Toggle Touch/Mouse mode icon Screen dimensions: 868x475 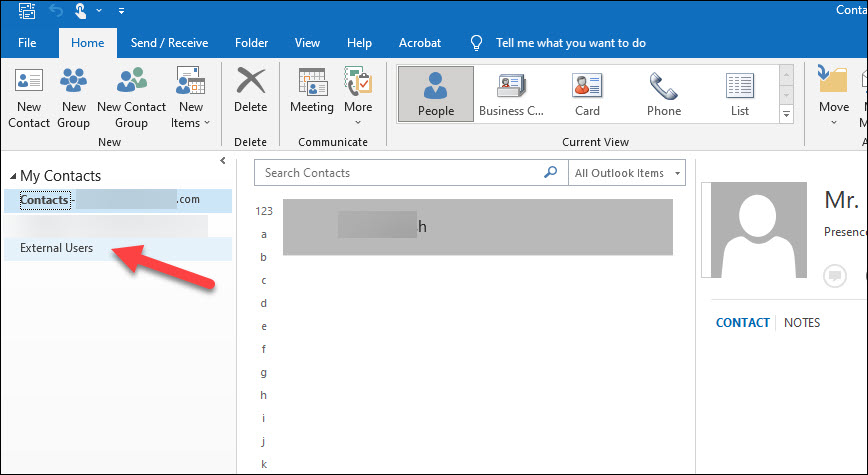point(80,10)
